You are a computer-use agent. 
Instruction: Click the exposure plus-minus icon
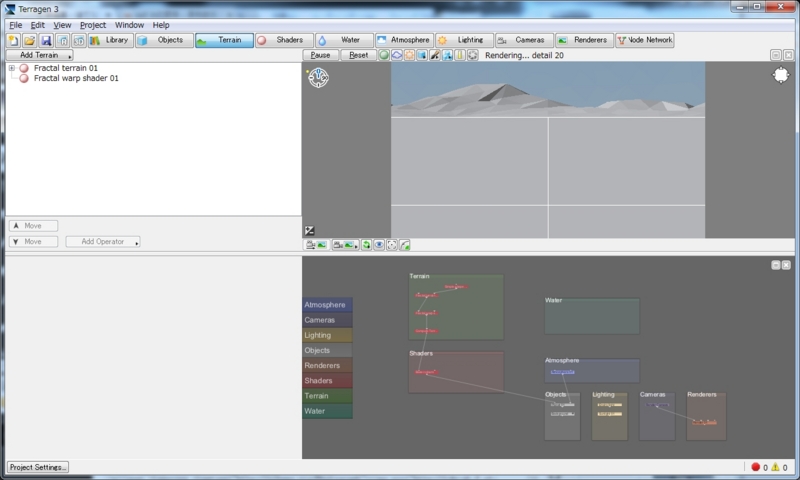pyautogui.click(x=309, y=231)
